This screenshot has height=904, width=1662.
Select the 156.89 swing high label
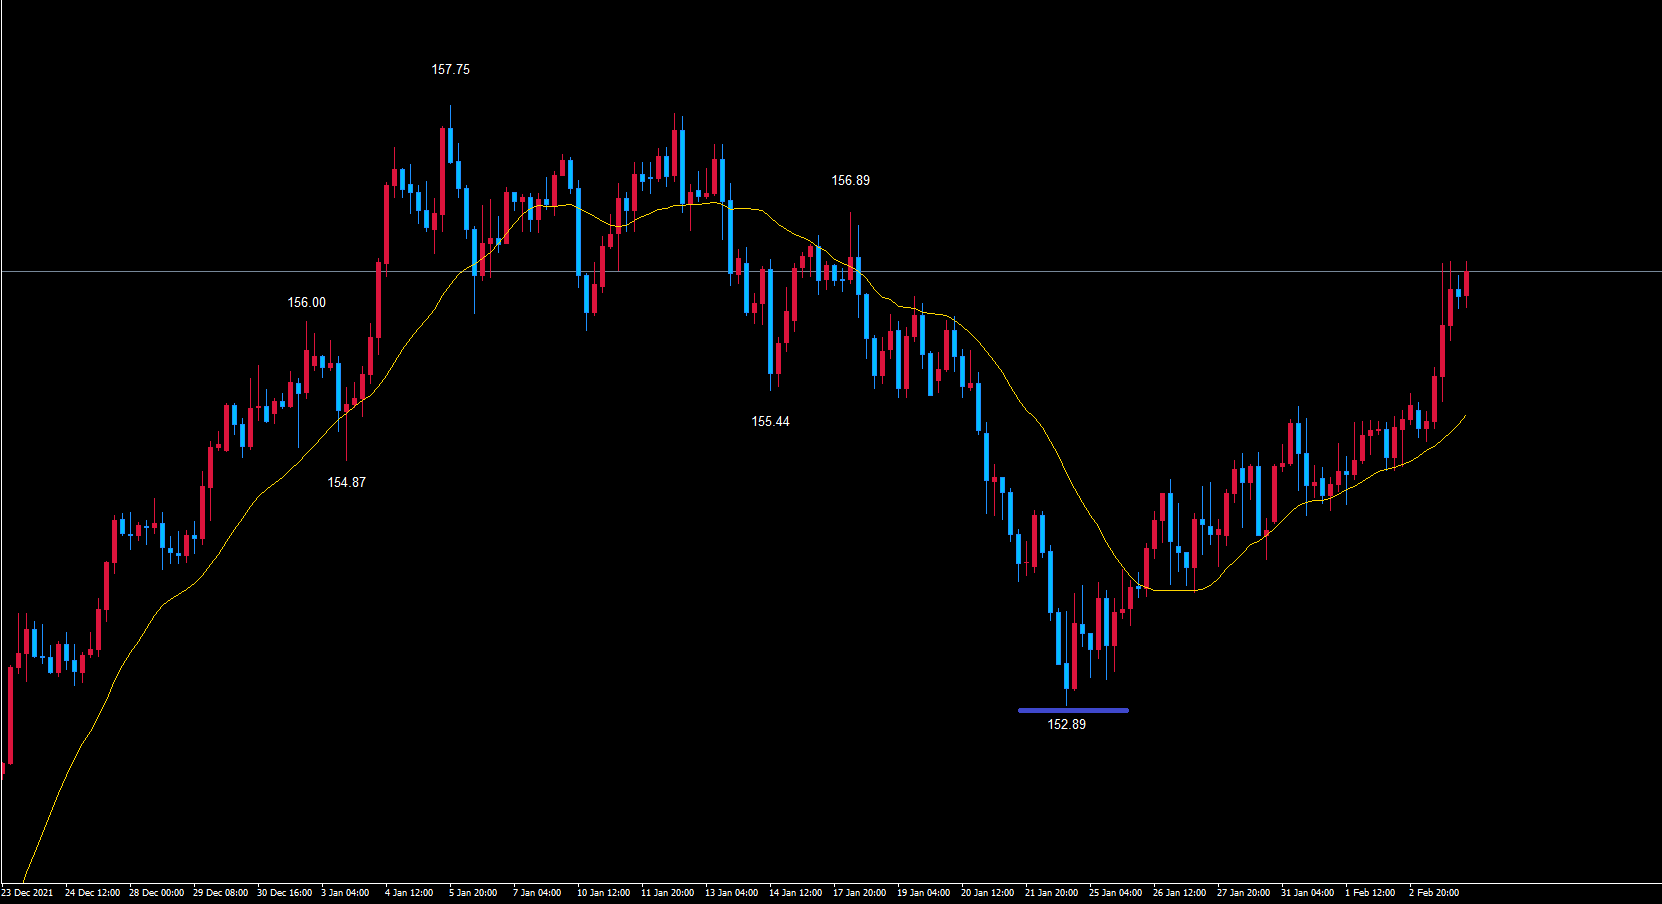850,181
